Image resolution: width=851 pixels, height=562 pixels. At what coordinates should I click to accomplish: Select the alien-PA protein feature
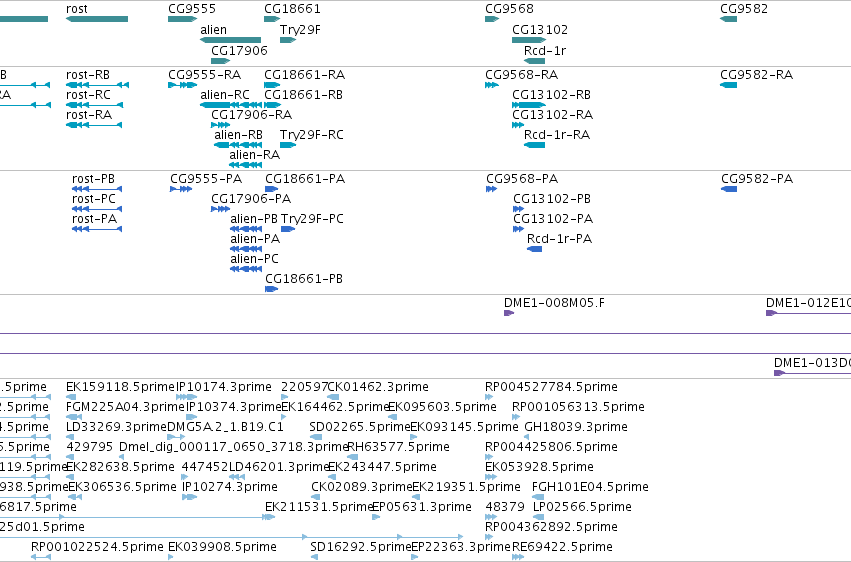(255, 239)
